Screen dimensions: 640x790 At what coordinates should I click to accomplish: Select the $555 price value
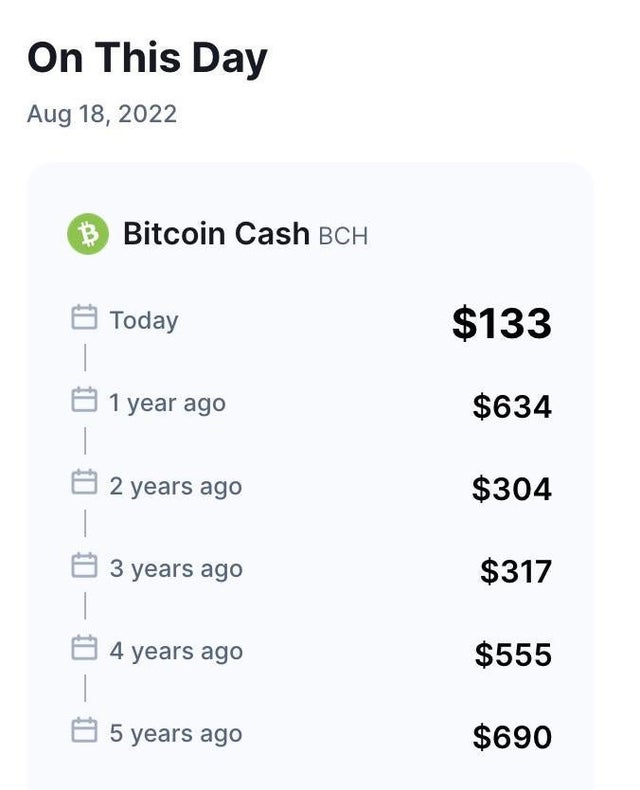click(513, 654)
